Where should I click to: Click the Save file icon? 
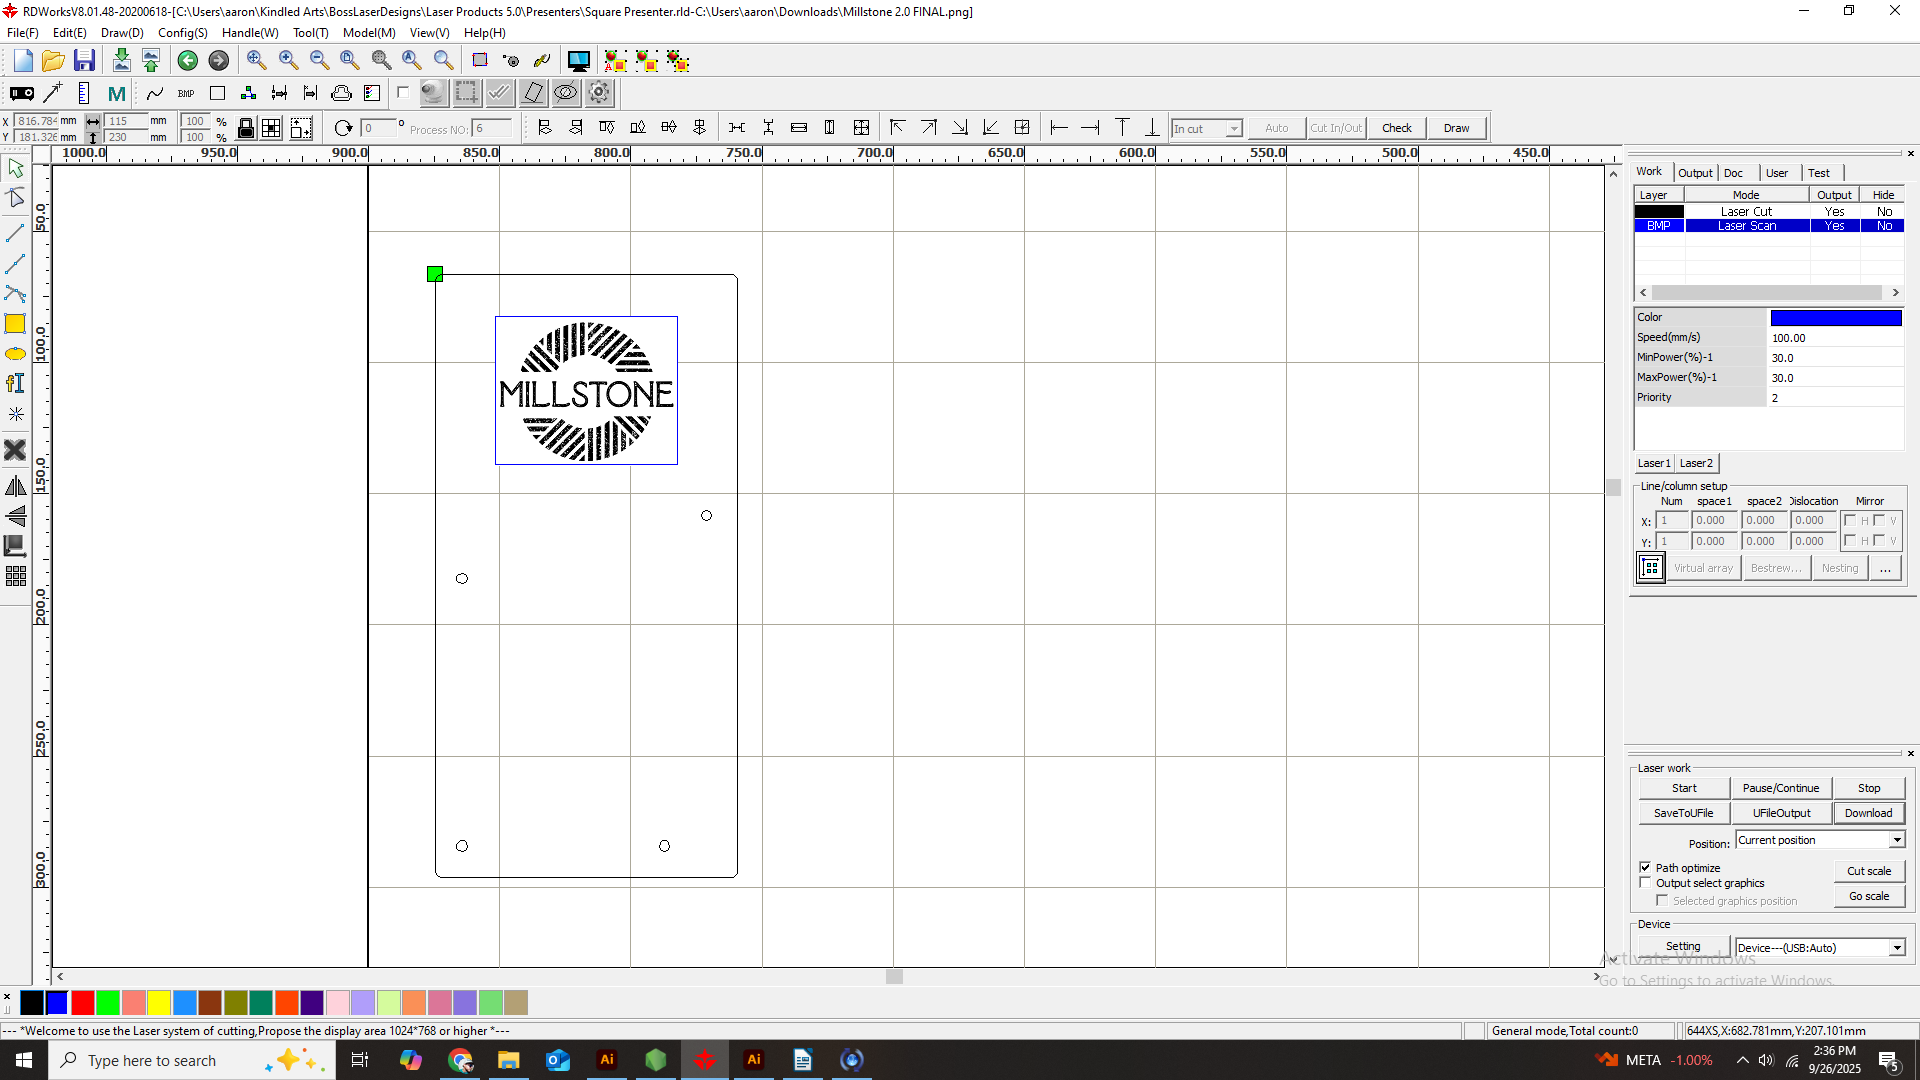point(85,61)
